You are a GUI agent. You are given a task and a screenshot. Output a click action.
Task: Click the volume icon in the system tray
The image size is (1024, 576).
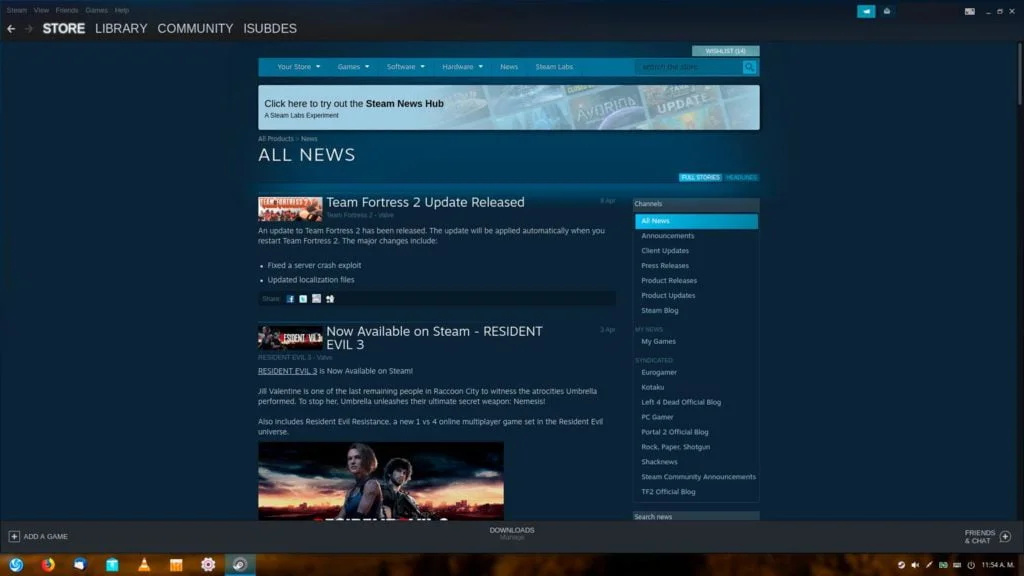[x=915, y=565]
